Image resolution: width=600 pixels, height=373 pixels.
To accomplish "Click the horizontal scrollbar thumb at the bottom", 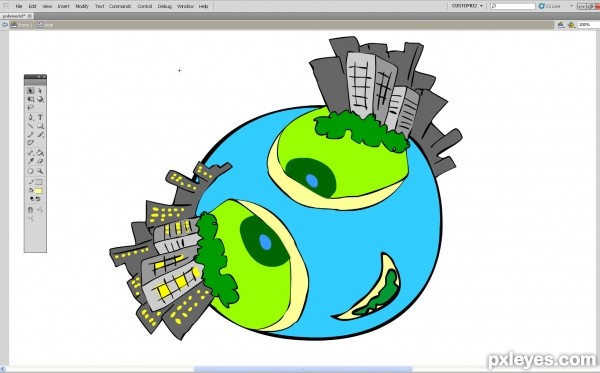I will click(x=303, y=369).
